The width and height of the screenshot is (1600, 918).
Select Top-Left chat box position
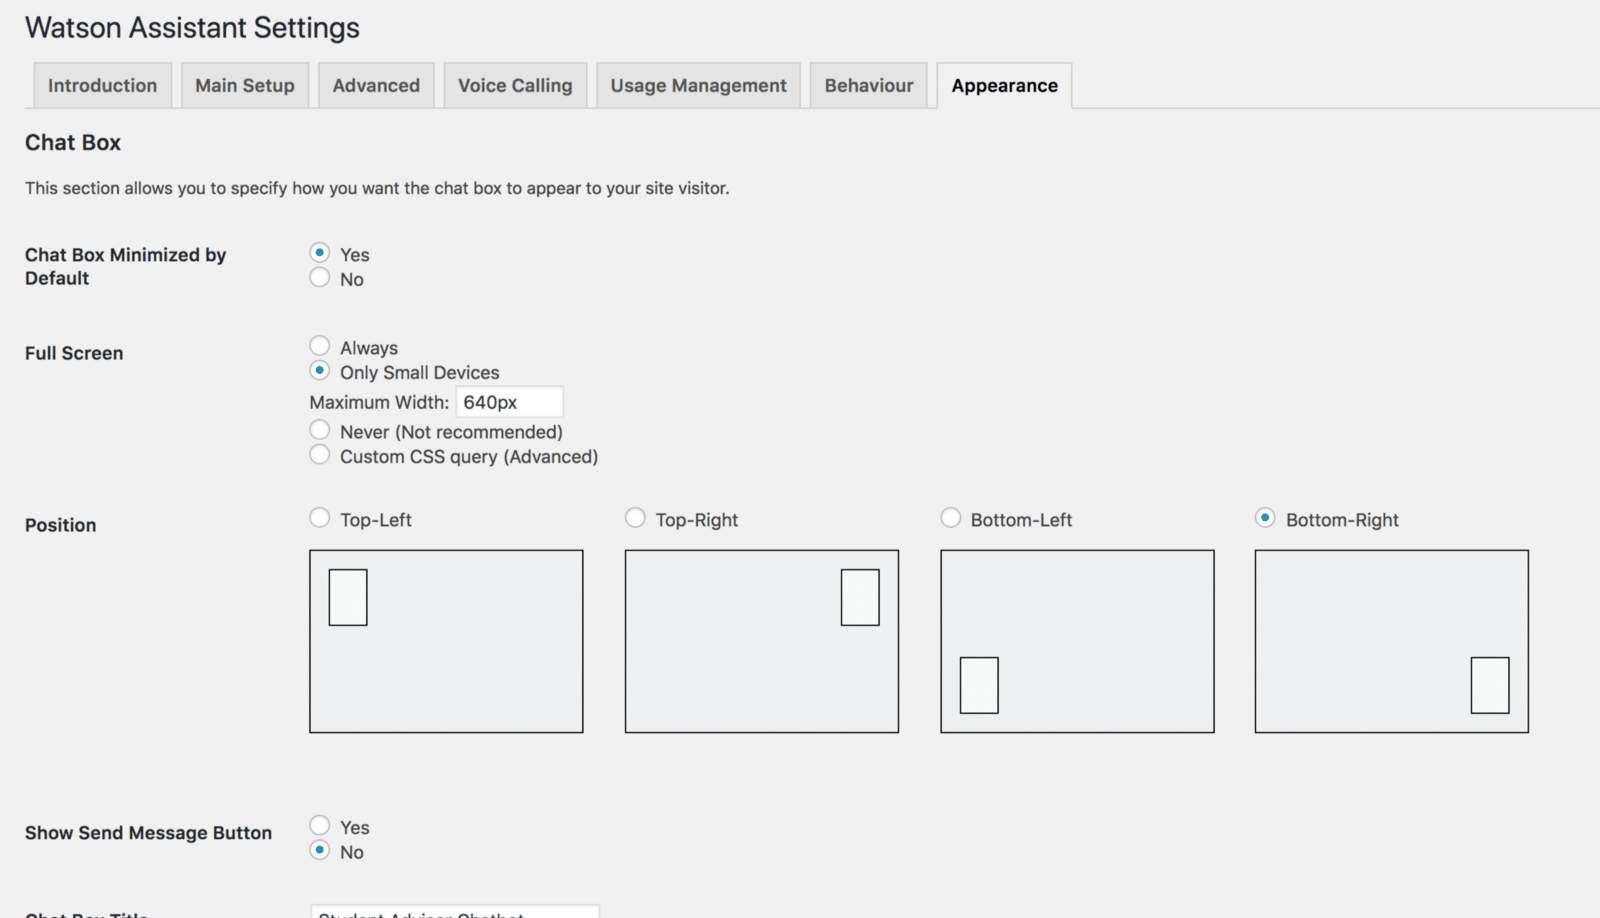(319, 517)
